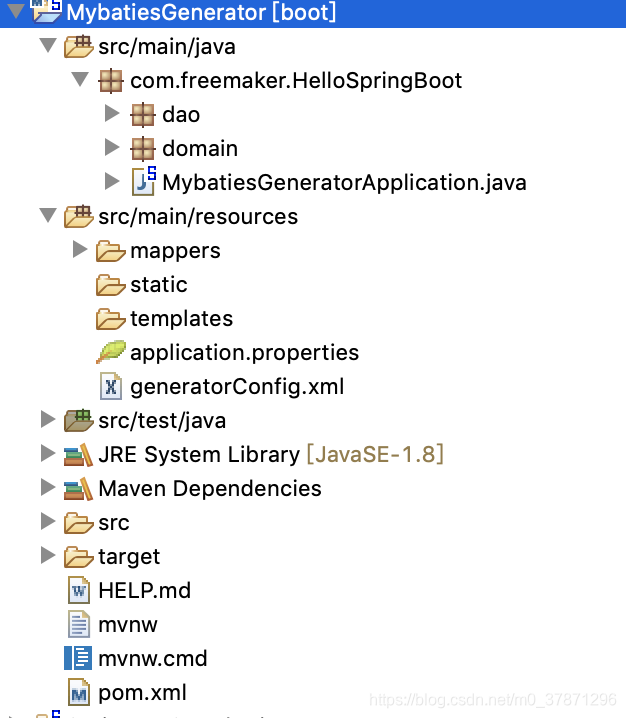Image resolution: width=626 pixels, height=718 pixels.
Task: Select the domain package label
Action: pyautogui.click(x=200, y=149)
